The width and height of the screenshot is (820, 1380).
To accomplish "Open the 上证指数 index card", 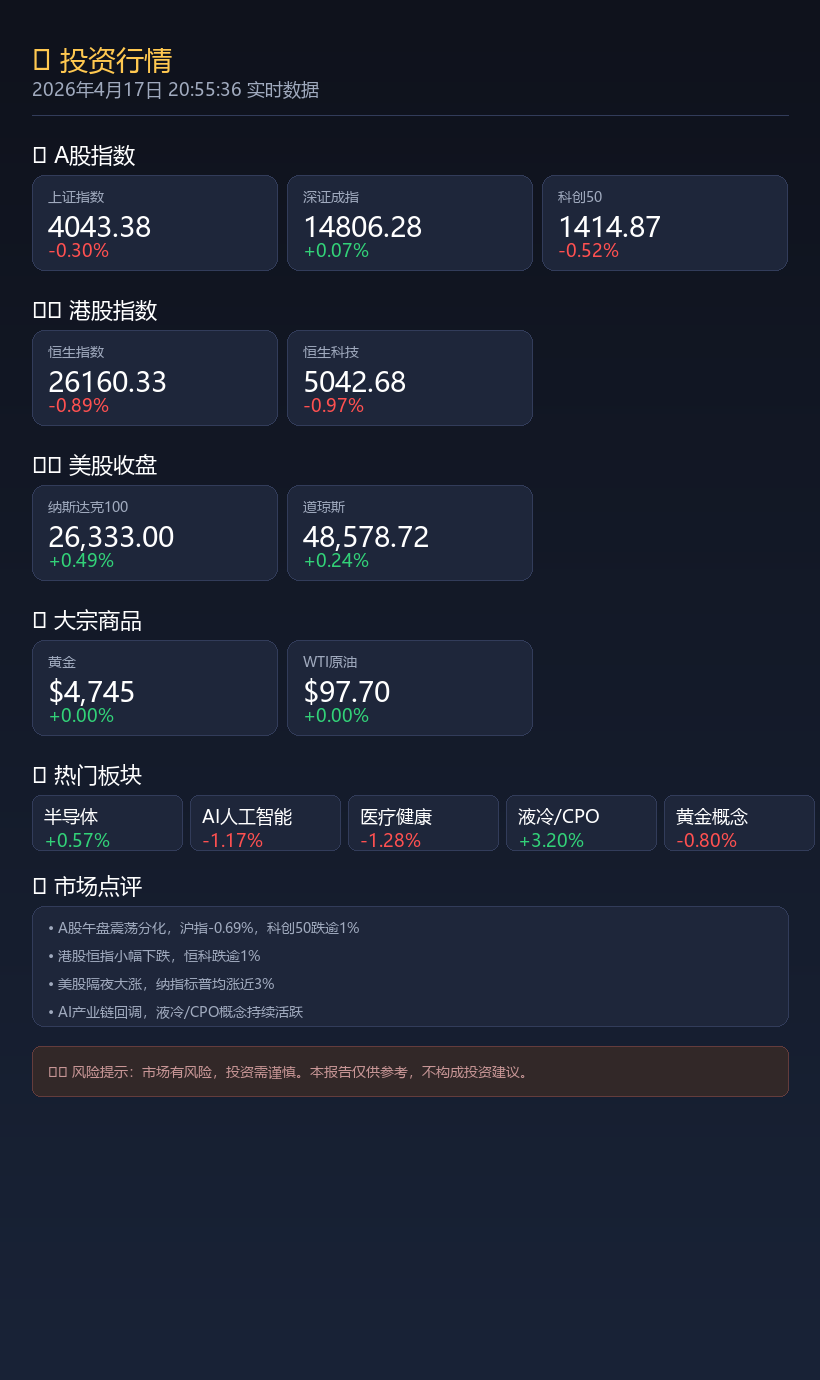I will click(x=155, y=223).
